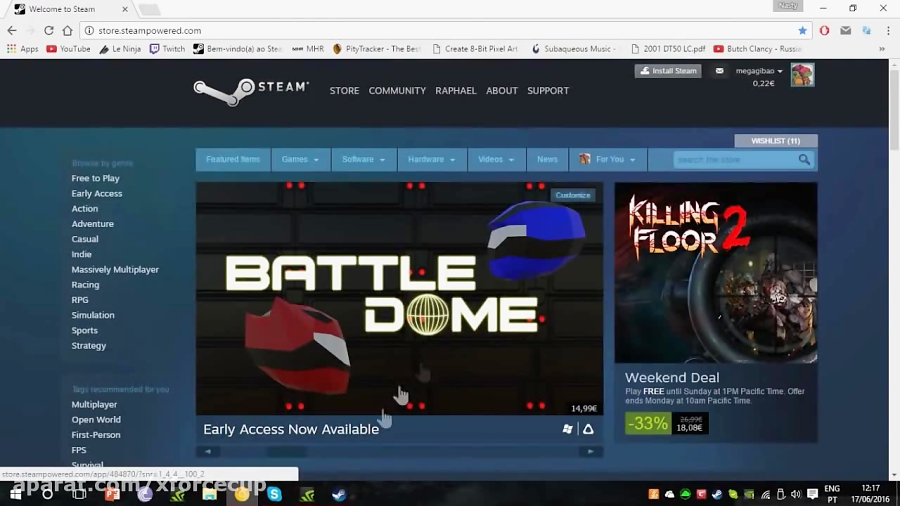Open the inbox envelope icon beside username
Viewport: 900px width, 506px height.
(718, 71)
